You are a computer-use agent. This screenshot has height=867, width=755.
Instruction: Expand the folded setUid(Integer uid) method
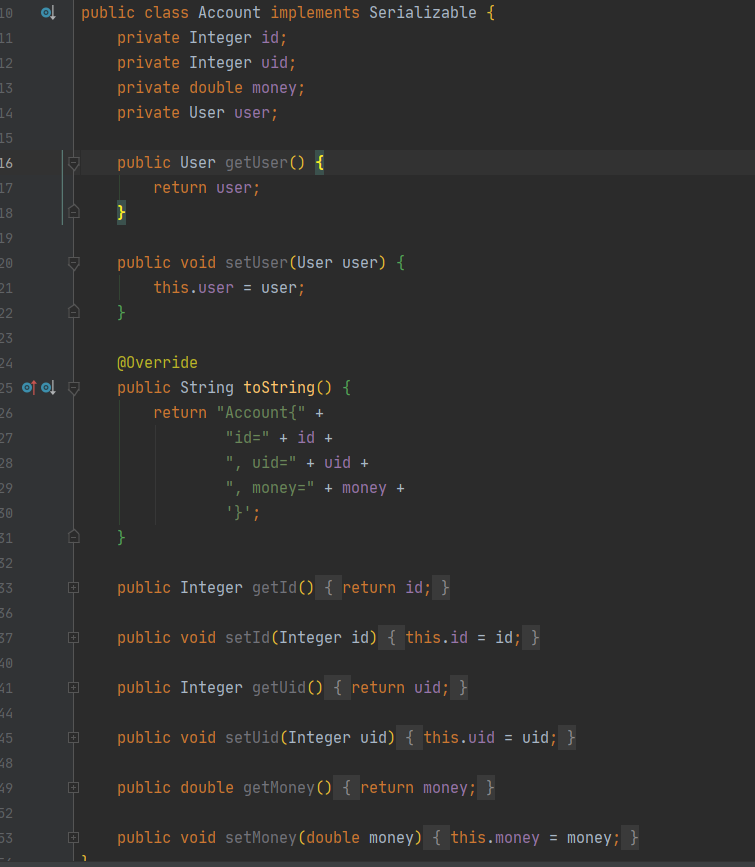pyautogui.click(x=74, y=738)
